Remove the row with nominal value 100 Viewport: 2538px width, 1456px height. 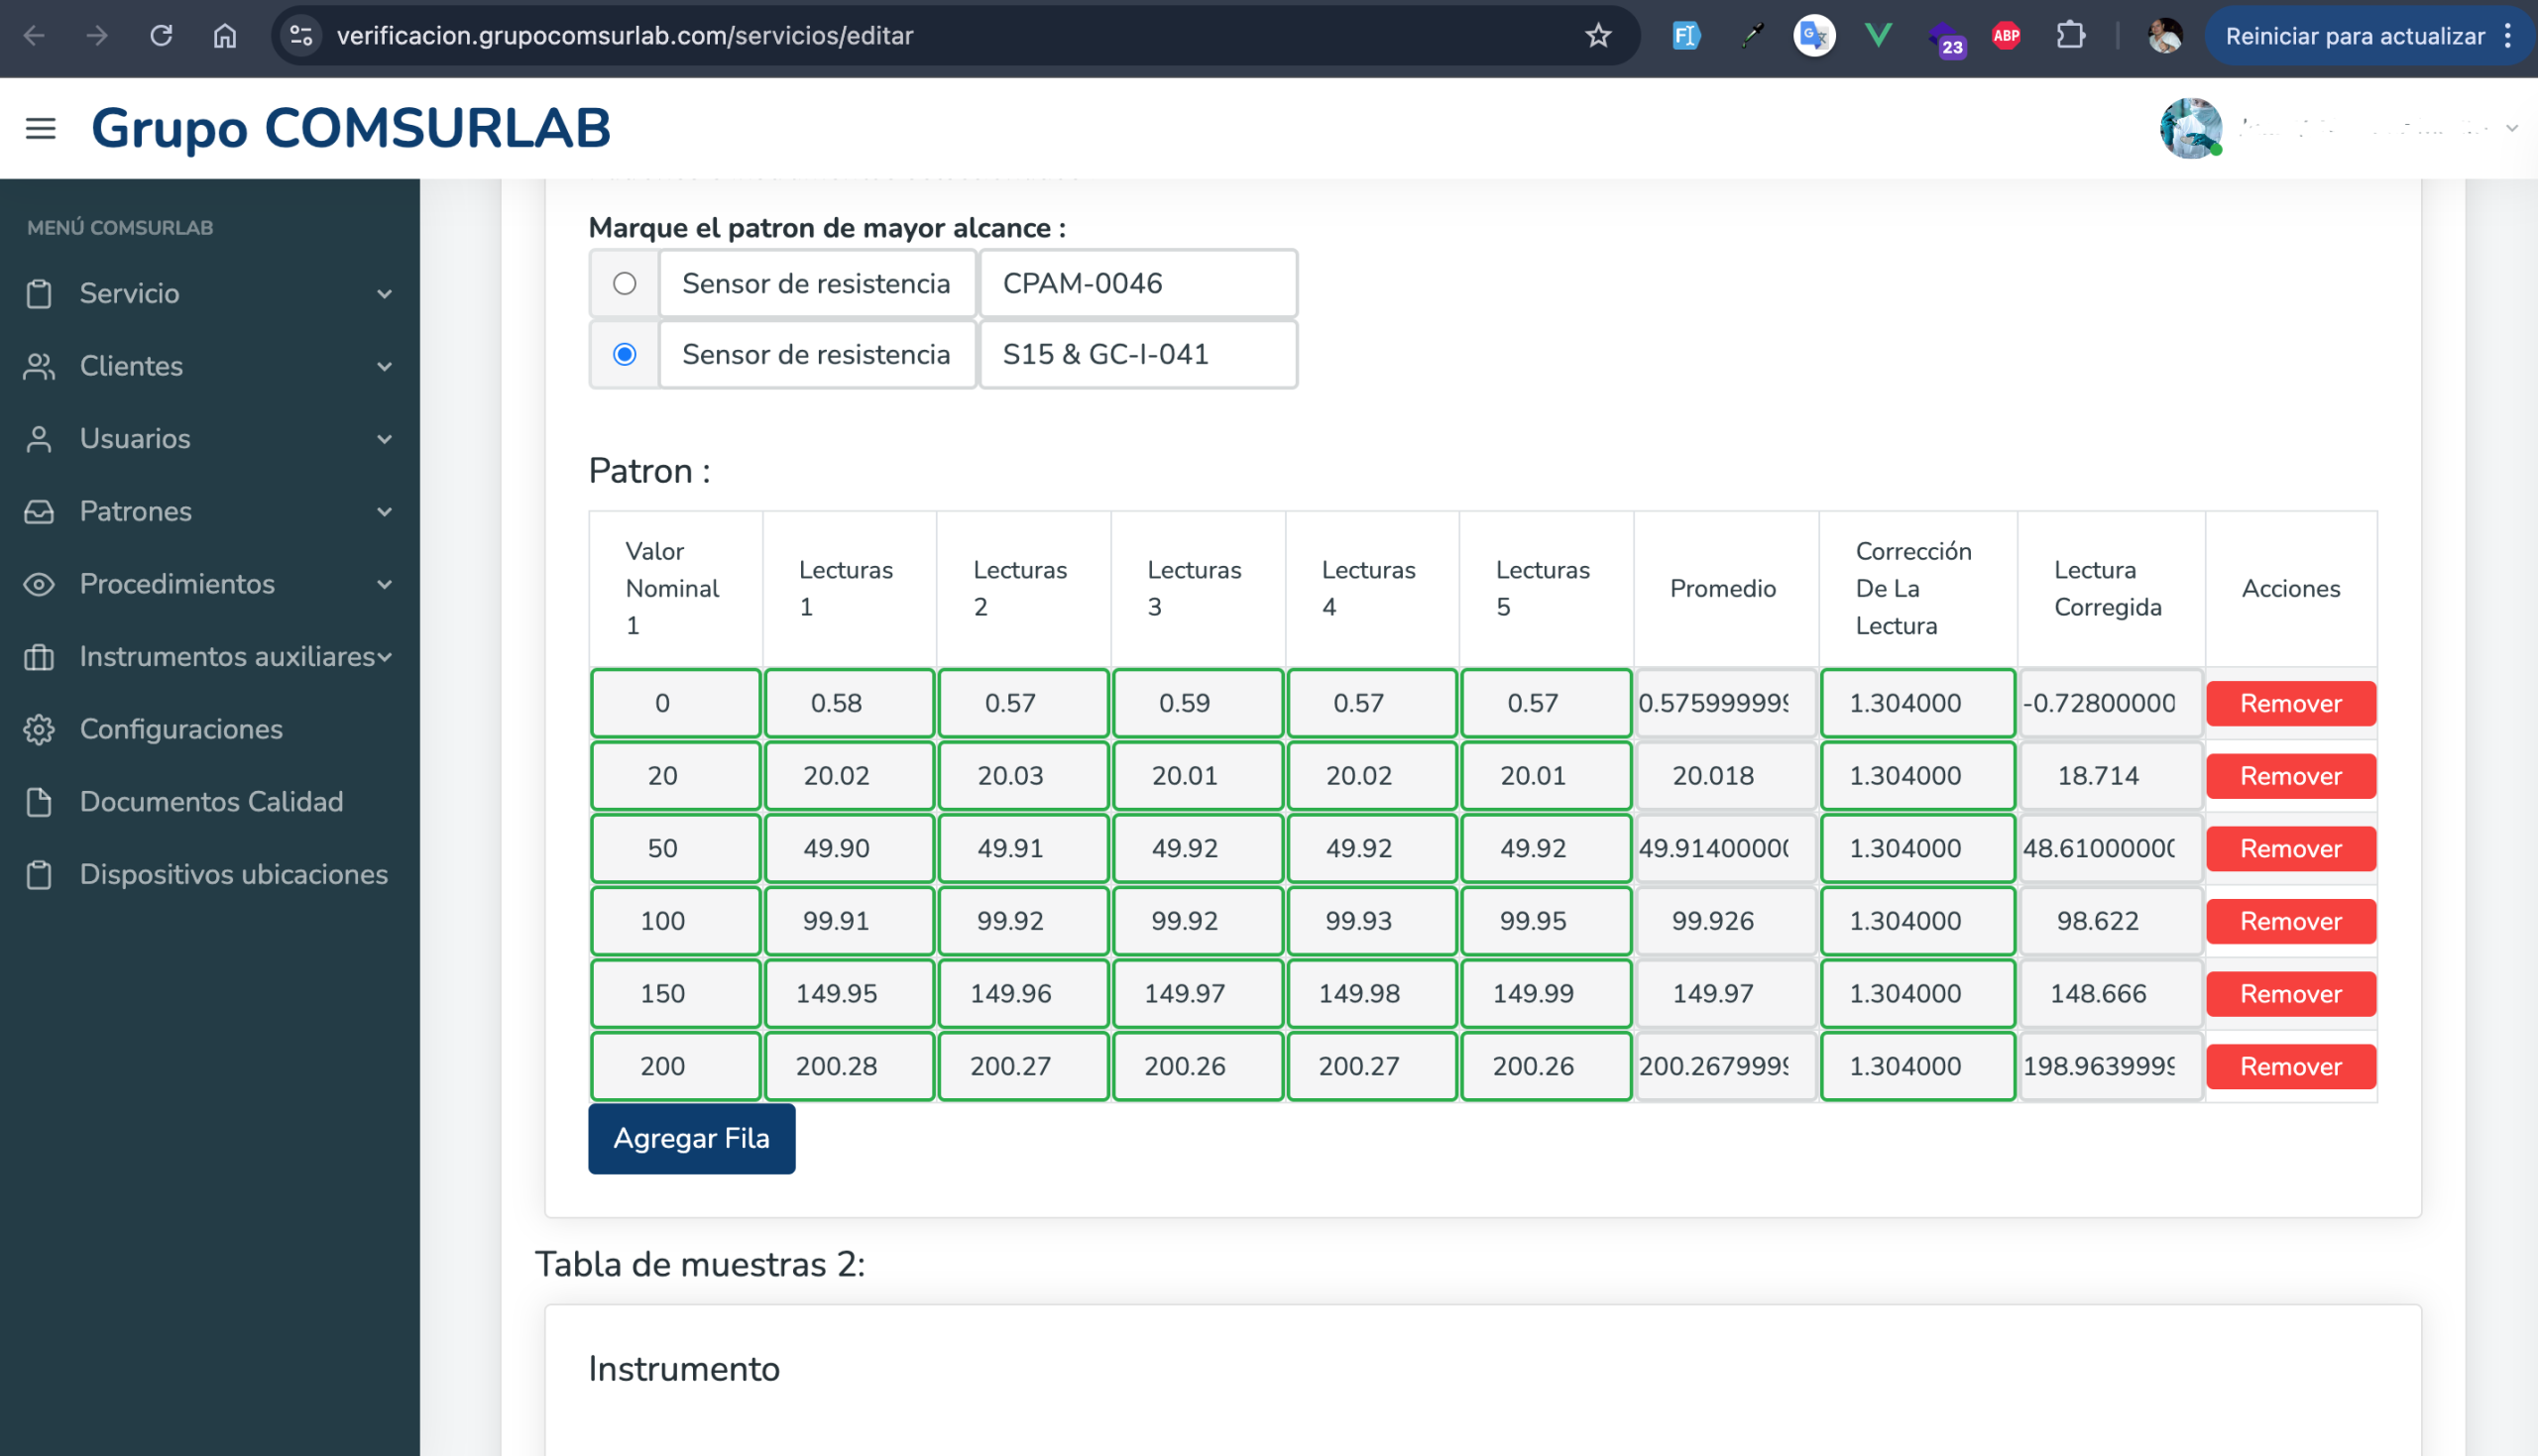click(x=2290, y=921)
